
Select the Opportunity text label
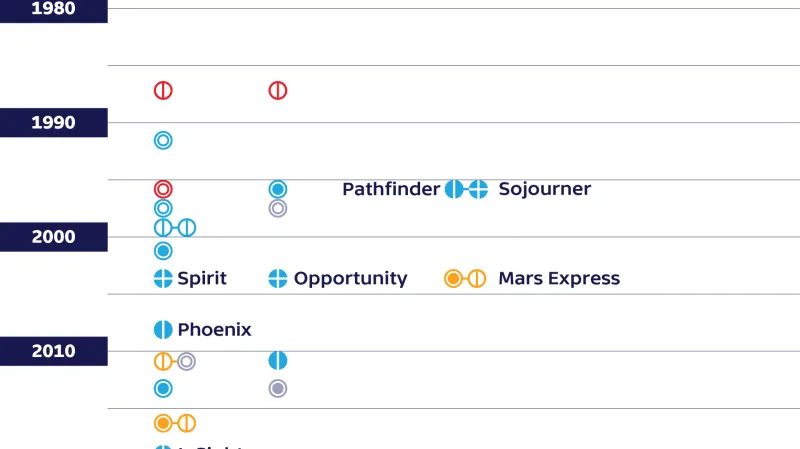pyautogui.click(x=350, y=279)
